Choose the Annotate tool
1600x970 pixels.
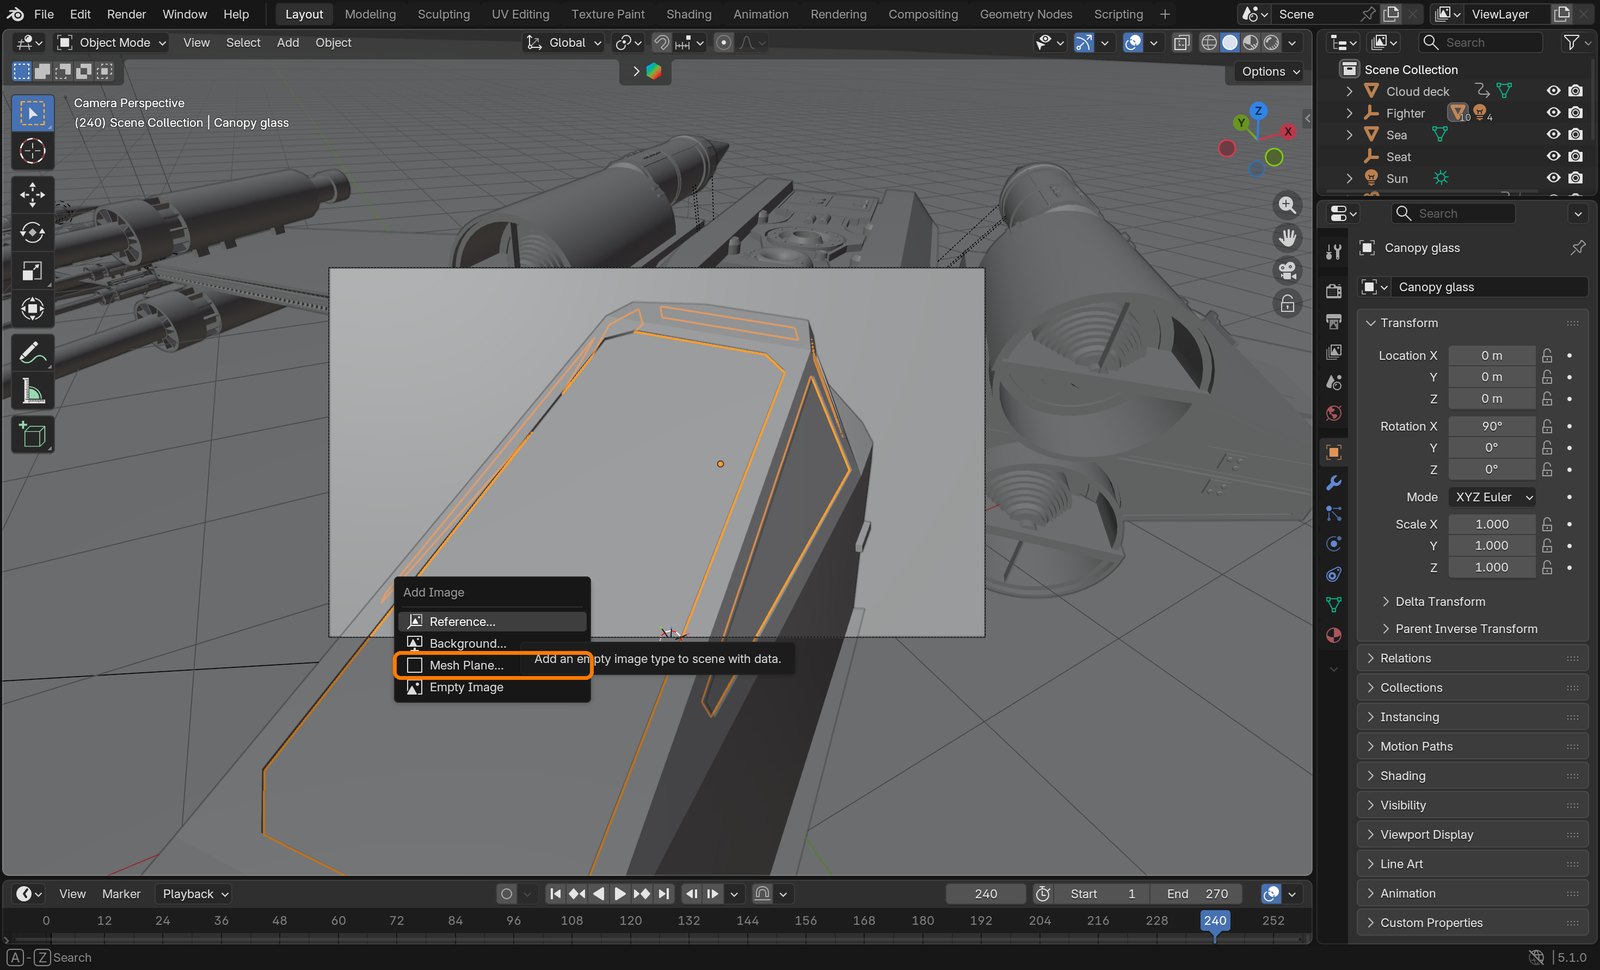(32, 353)
